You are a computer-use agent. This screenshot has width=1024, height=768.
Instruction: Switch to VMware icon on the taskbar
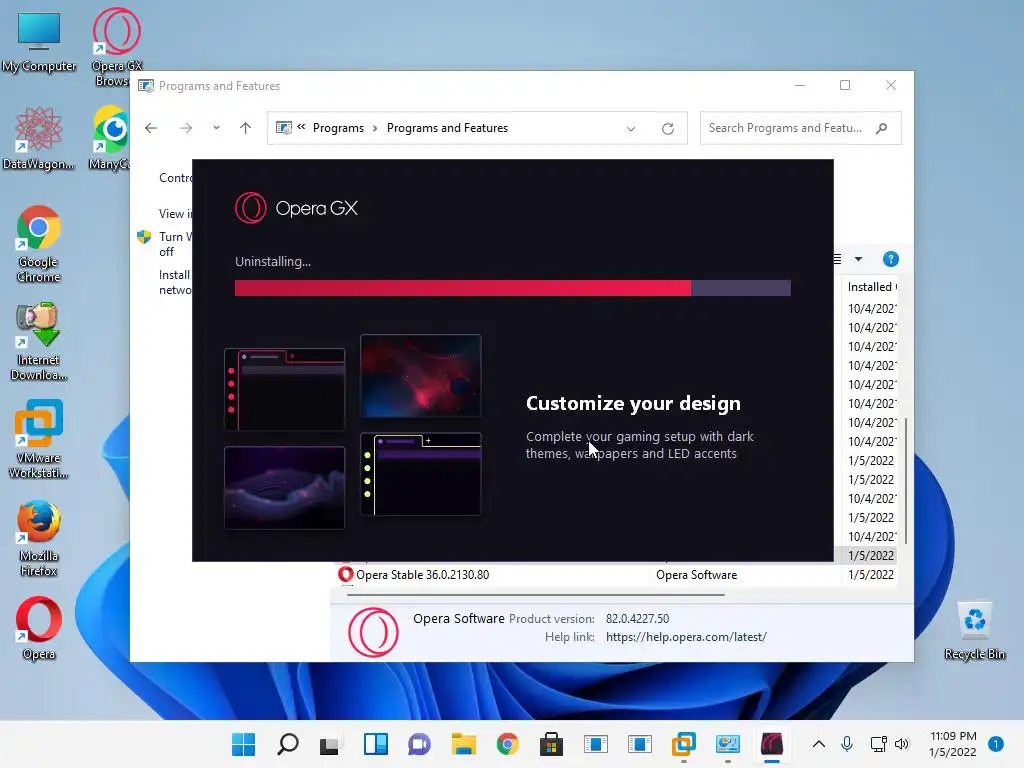[x=684, y=744]
